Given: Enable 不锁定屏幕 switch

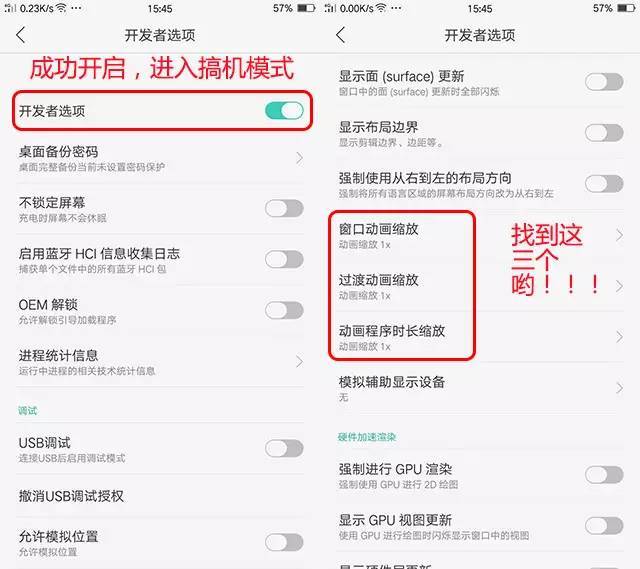Looking at the screenshot, I should [284, 209].
